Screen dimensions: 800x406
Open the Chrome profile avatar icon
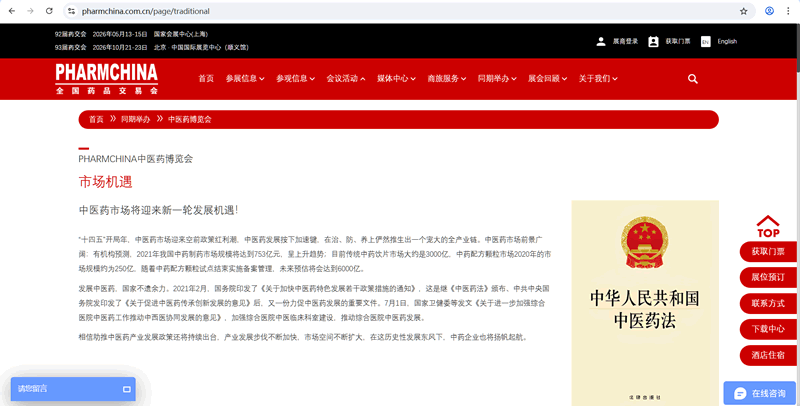(769, 11)
